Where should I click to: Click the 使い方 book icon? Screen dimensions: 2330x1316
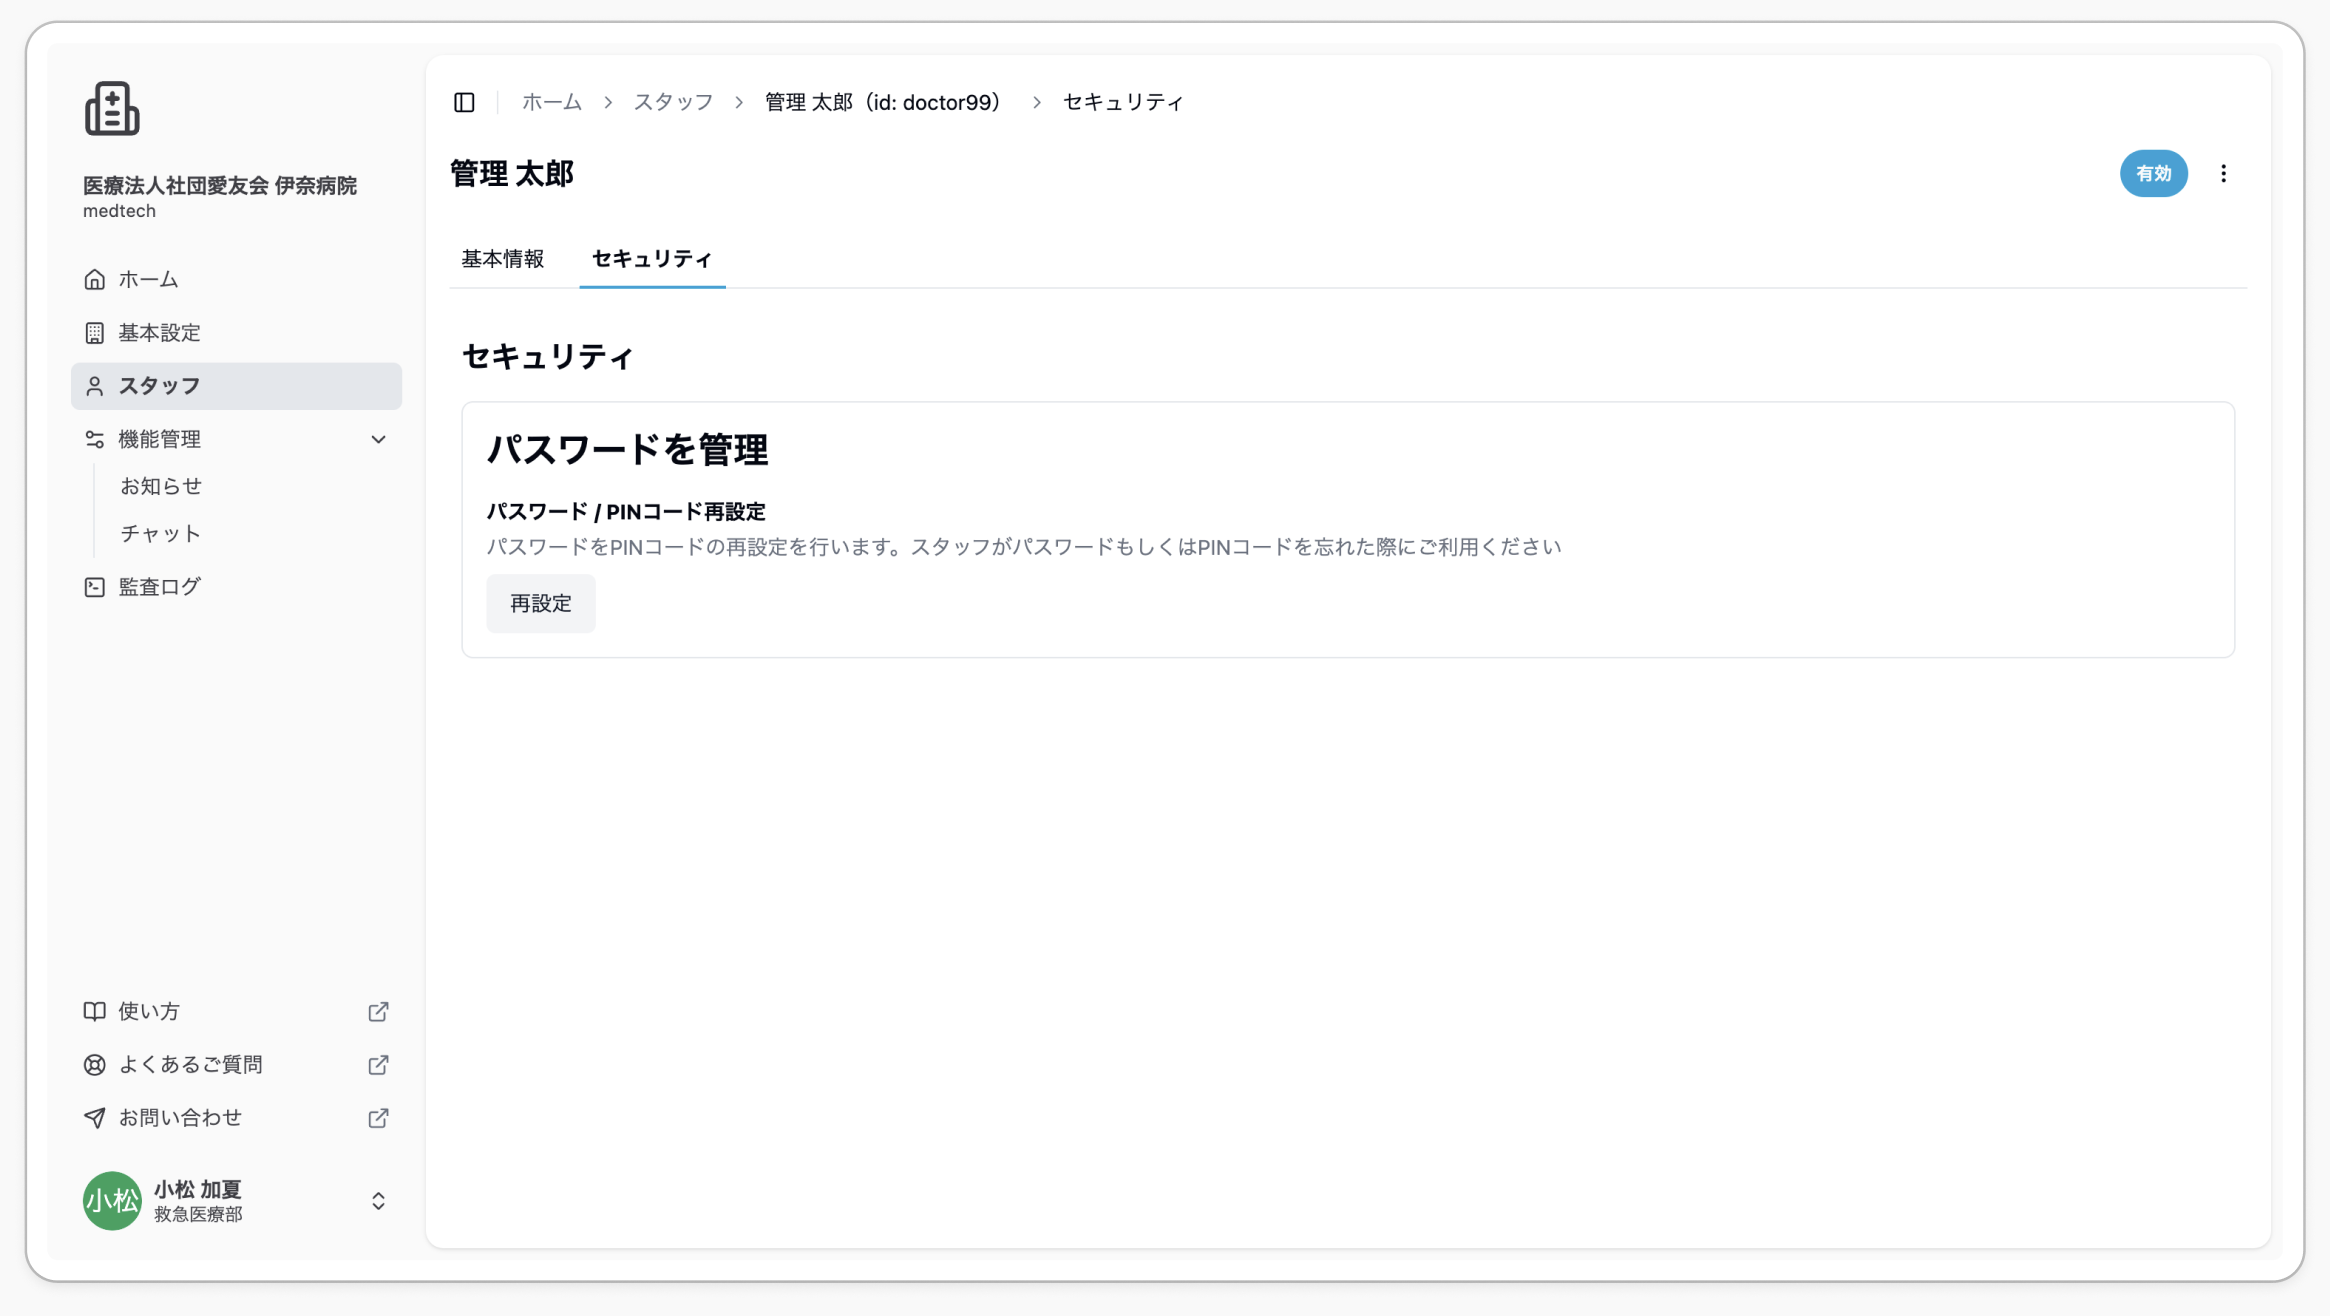pyautogui.click(x=95, y=1011)
